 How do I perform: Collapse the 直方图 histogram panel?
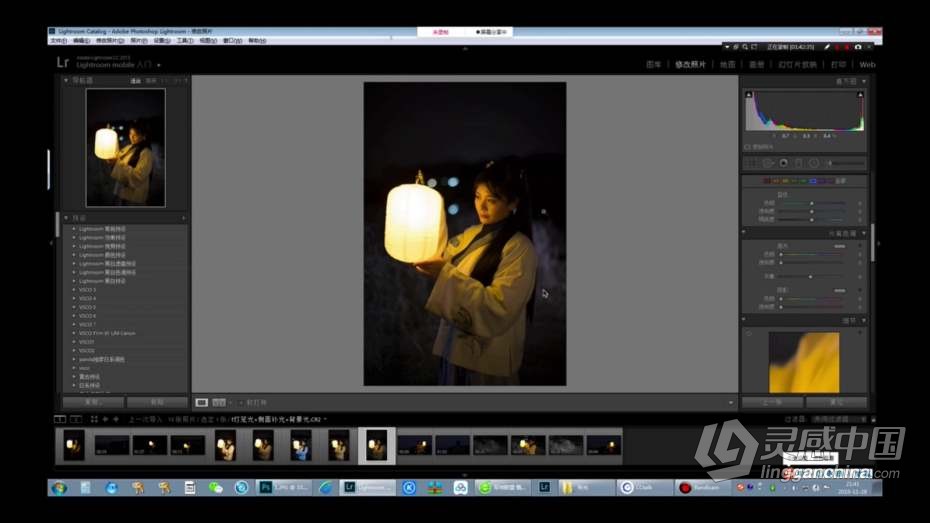pyautogui.click(x=864, y=81)
